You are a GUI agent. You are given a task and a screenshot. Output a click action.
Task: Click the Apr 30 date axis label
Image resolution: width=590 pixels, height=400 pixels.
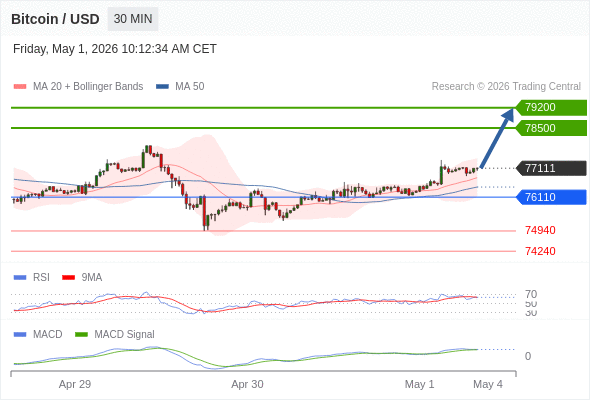click(x=247, y=384)
